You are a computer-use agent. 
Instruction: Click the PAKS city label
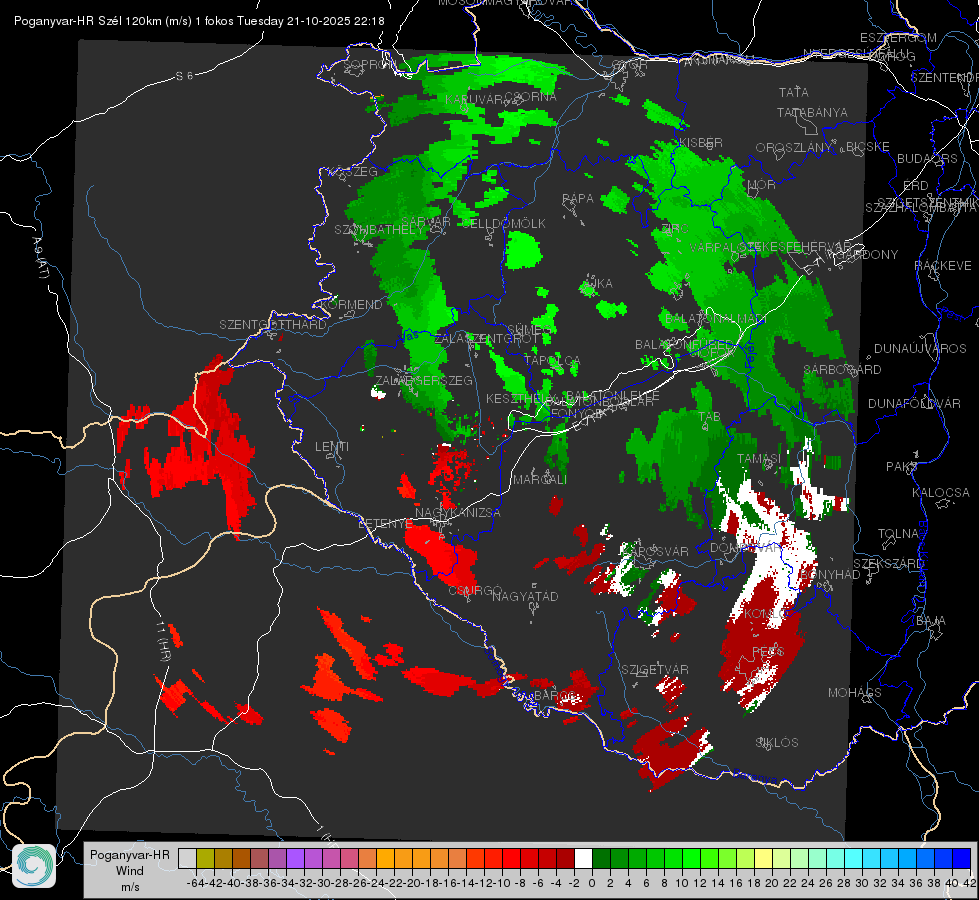click(902, 467)
